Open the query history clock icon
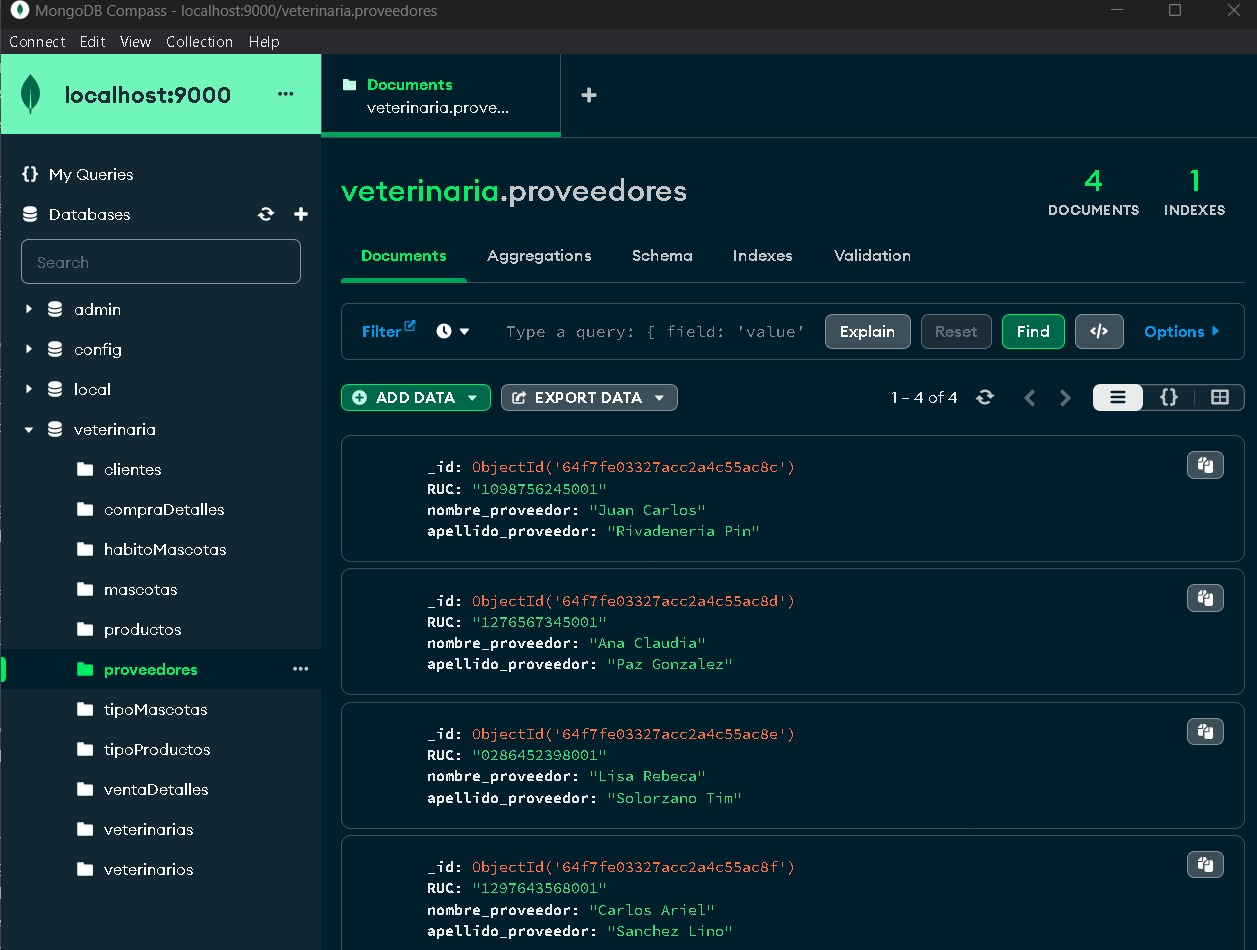Image resolution: width=1257 pixels, height=950 pixels. tap(444, 331)
